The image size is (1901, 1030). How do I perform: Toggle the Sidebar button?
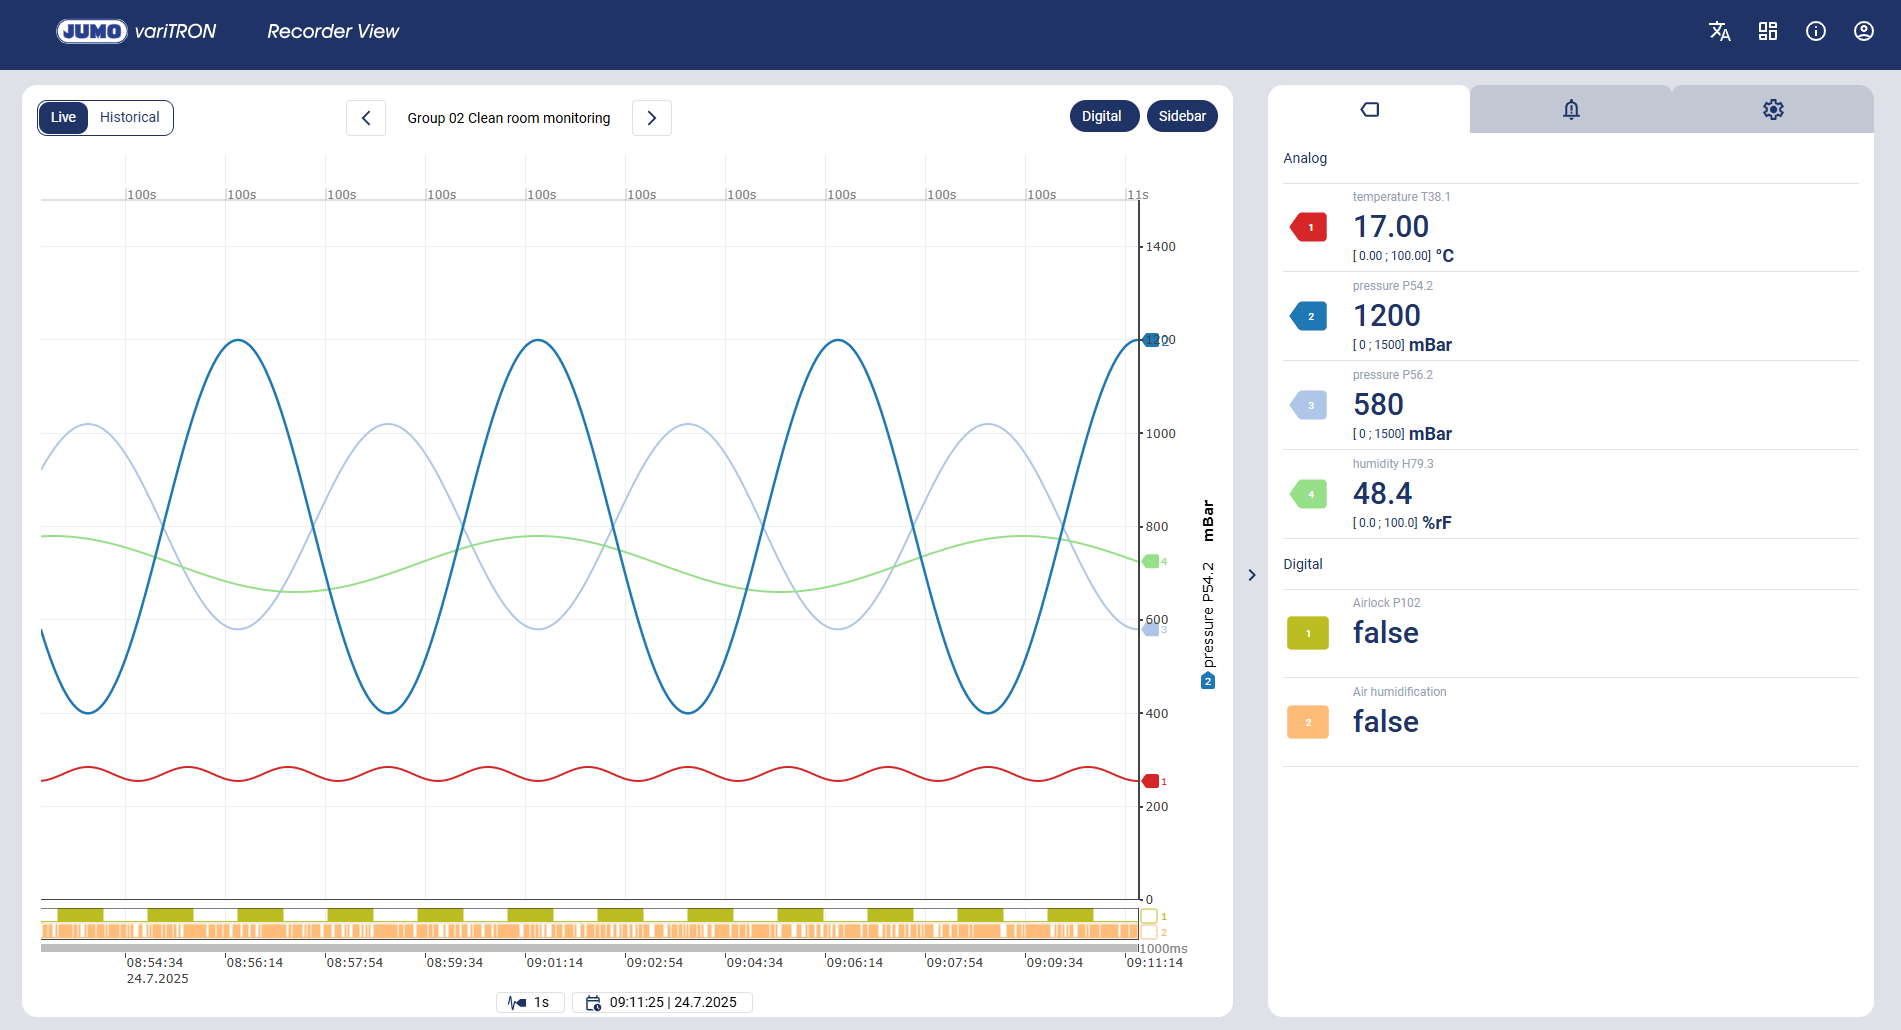click(x=1182, y=116)
